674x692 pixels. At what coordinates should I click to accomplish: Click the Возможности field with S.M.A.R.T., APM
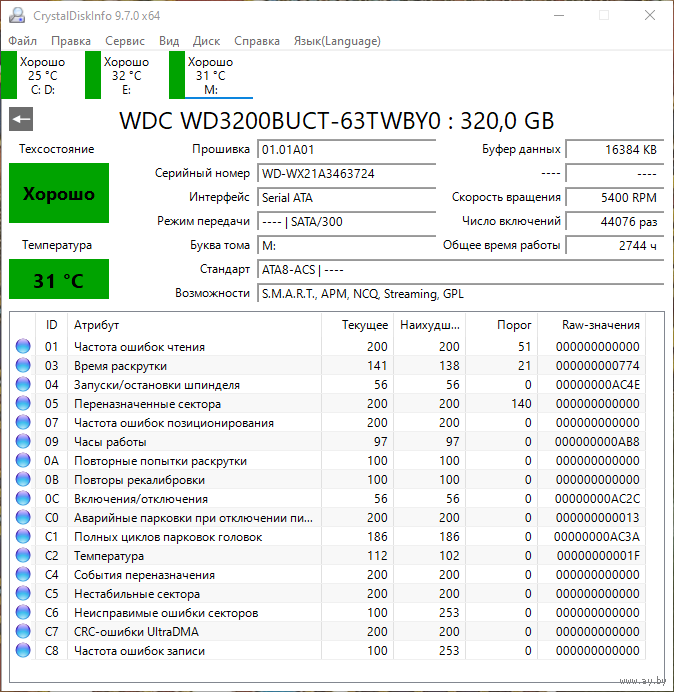tap(461, 293)
